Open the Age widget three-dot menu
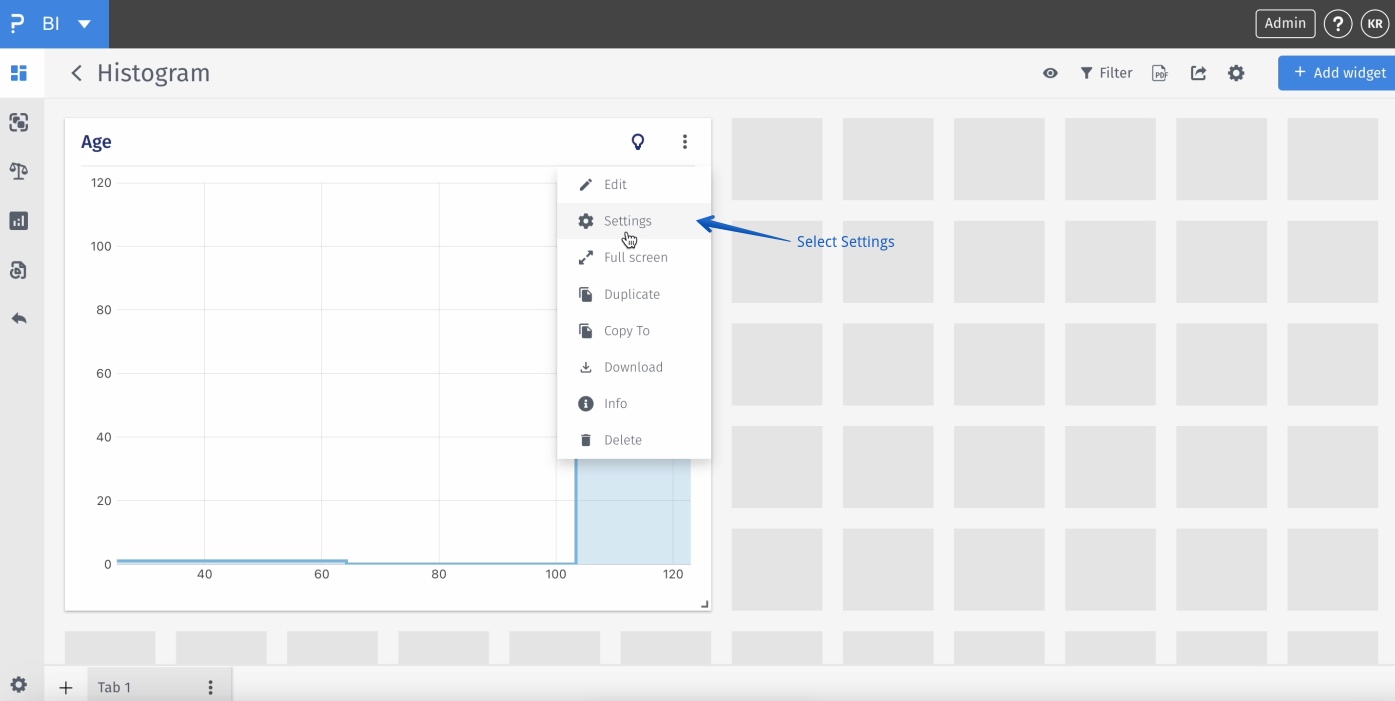Image resolution: width=1395 pixels, height=701 pixels. 685,142
